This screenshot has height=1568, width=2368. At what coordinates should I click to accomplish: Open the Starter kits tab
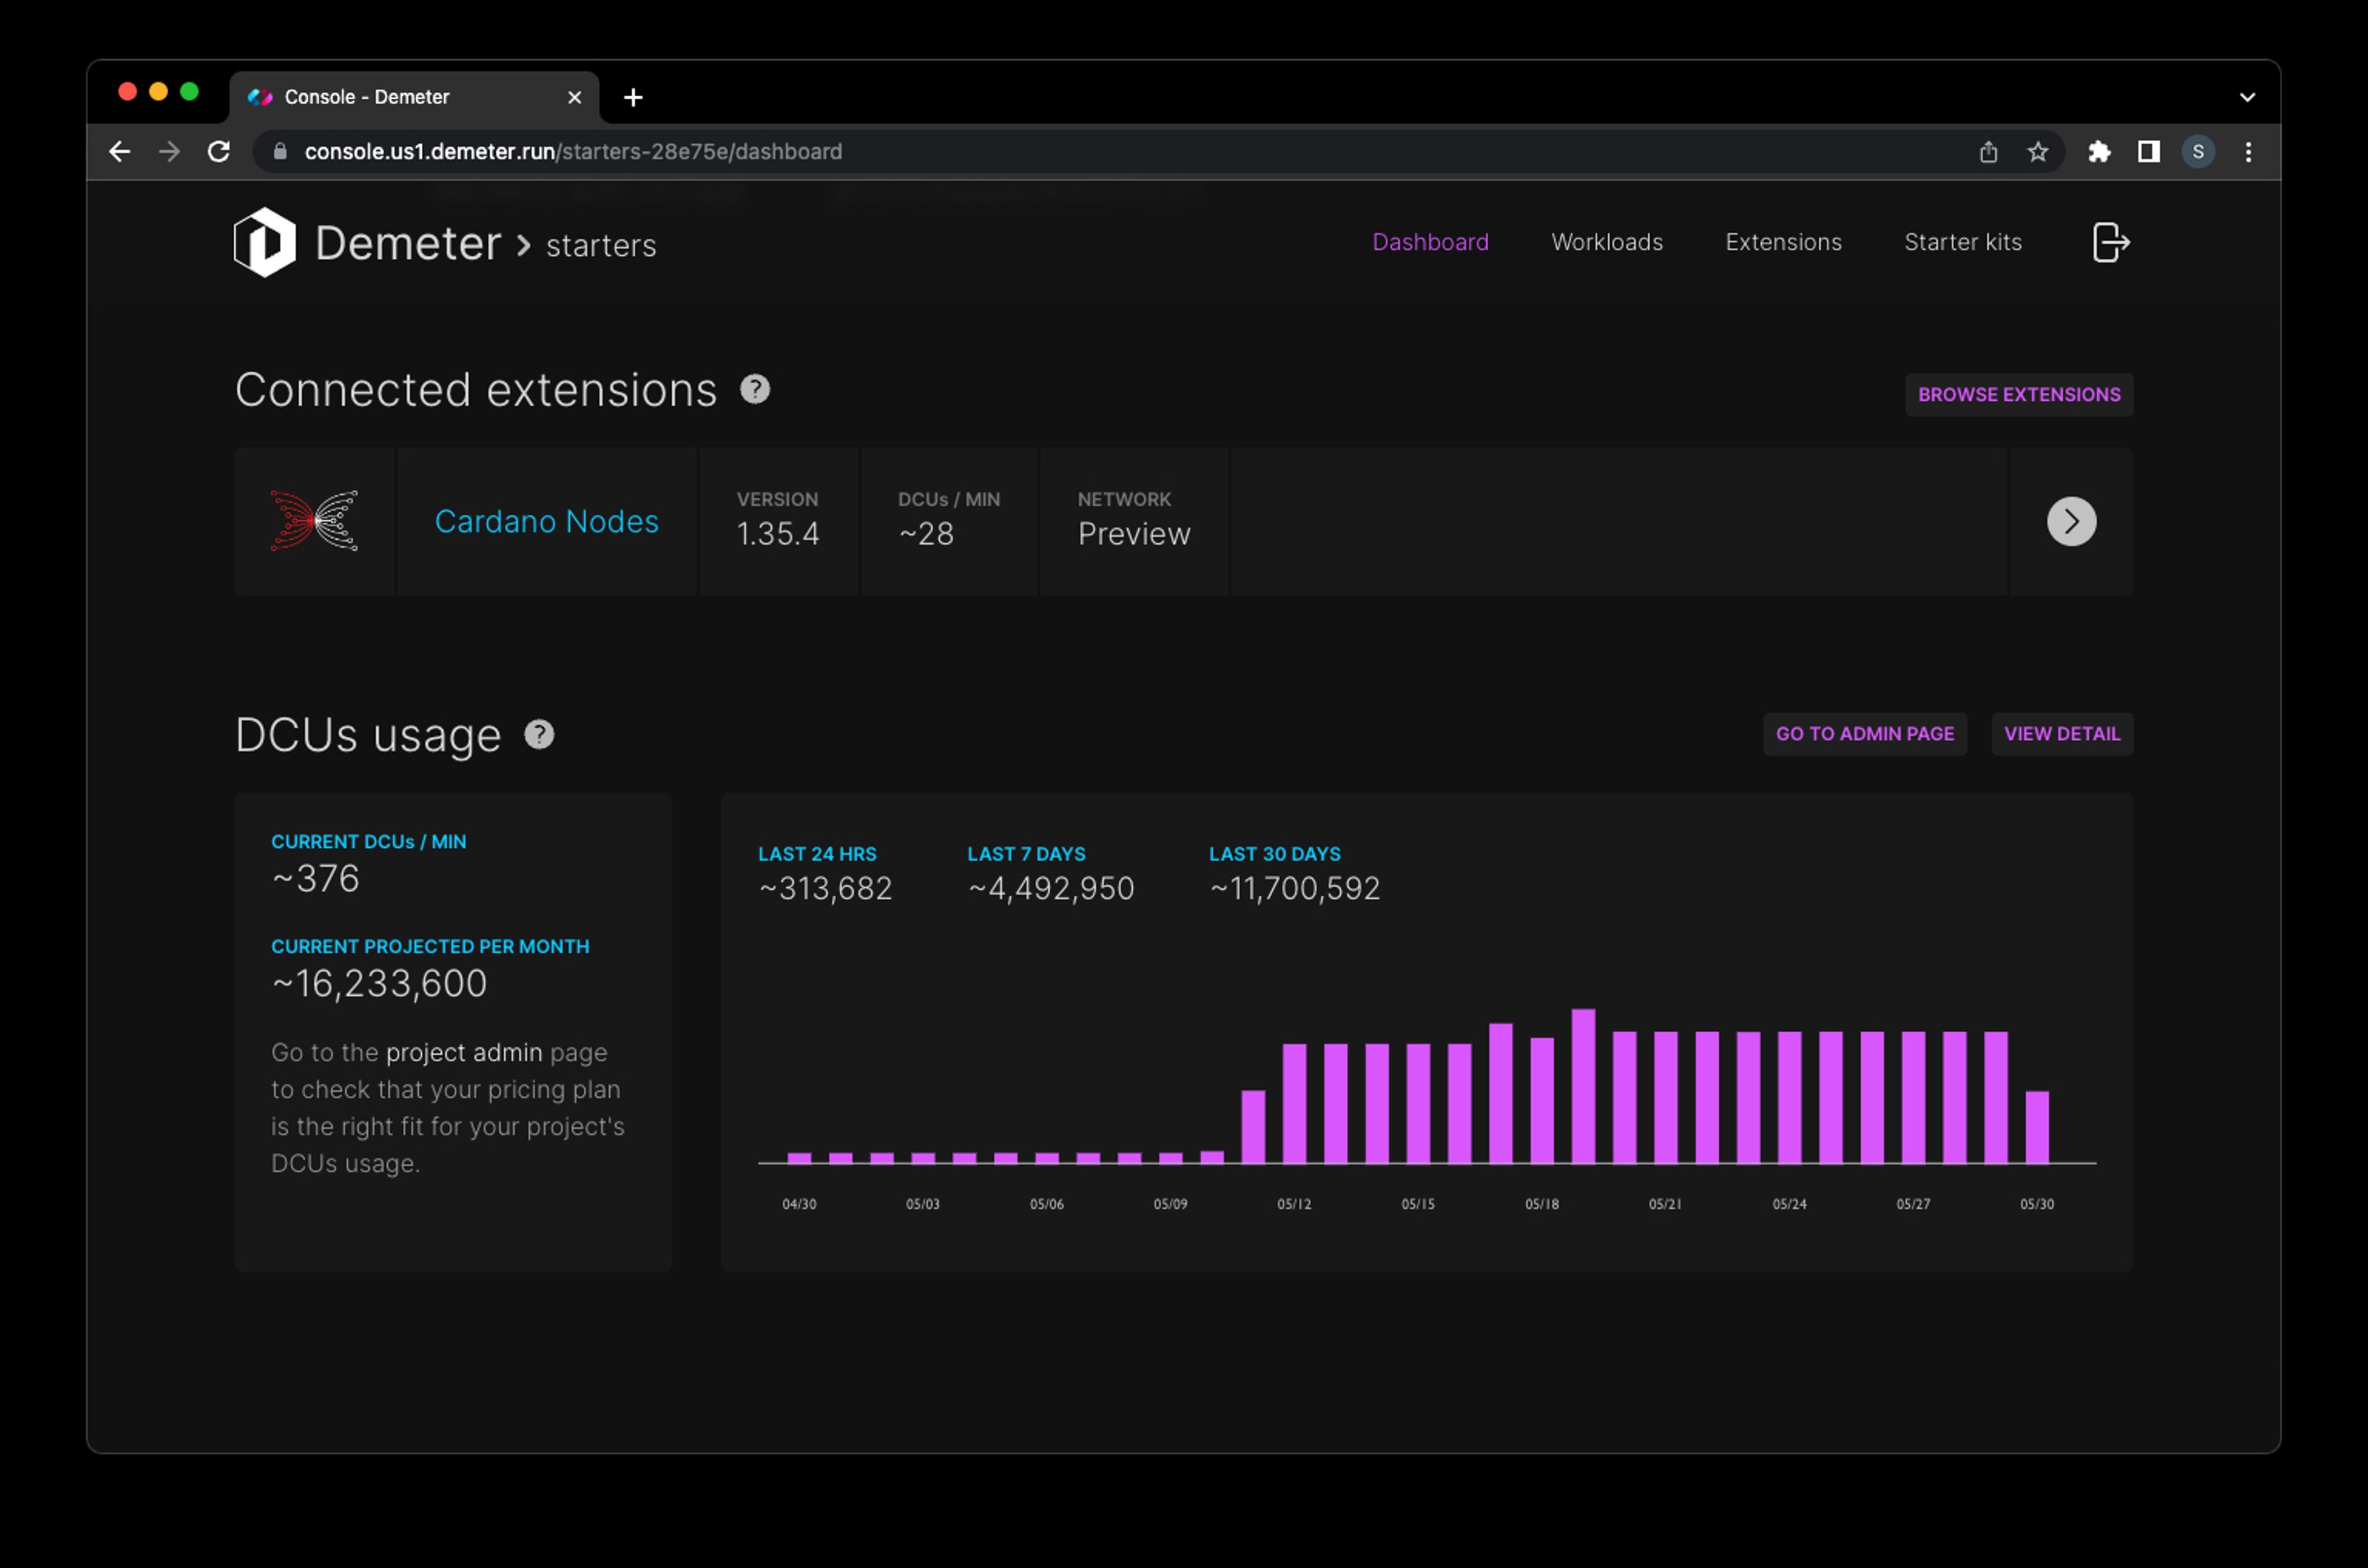(x=1962, y=242)
